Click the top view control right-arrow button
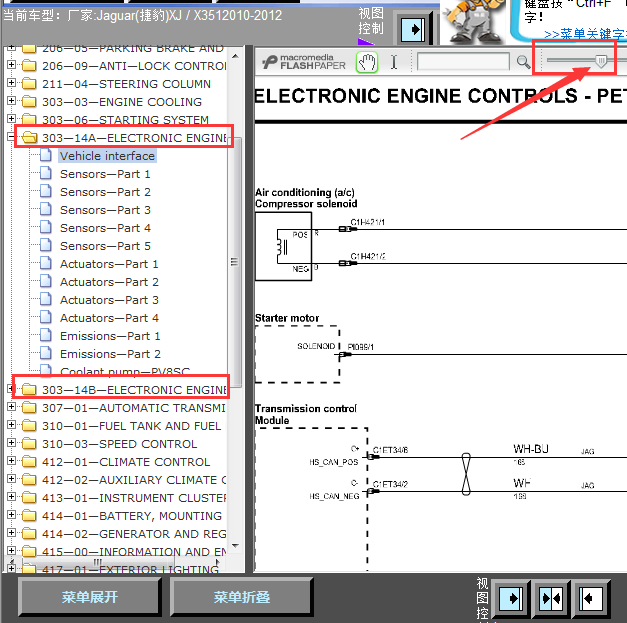627x623 pixels. 413,29
